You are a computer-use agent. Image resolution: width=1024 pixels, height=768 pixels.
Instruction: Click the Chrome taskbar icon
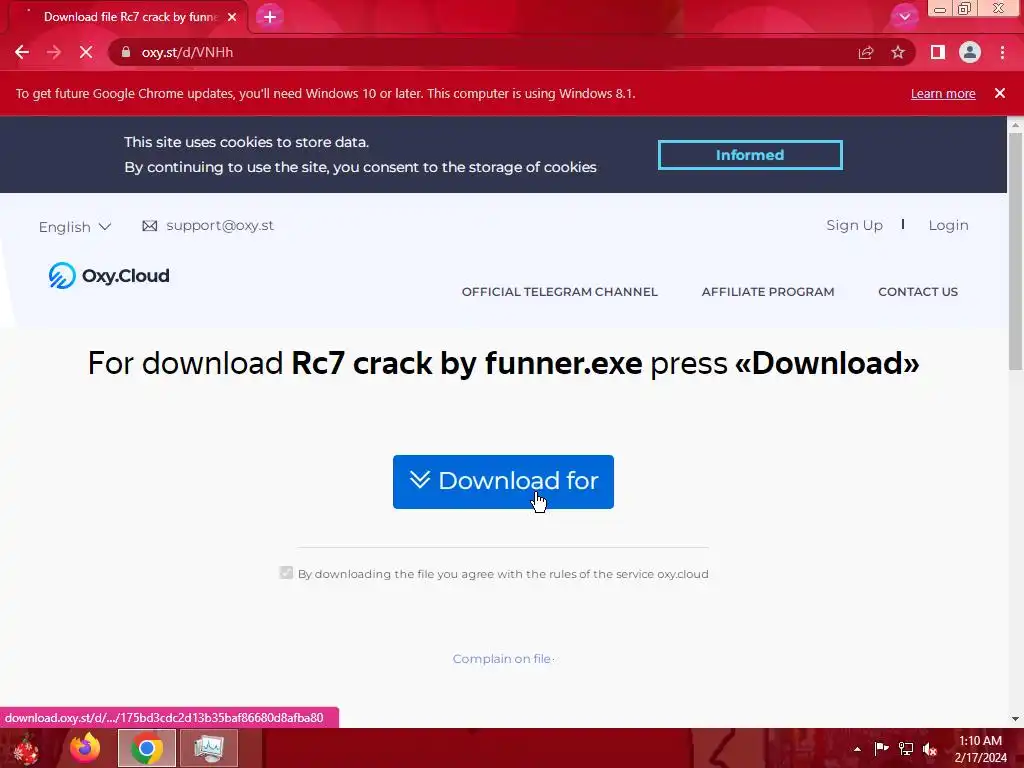coord(147,748)
